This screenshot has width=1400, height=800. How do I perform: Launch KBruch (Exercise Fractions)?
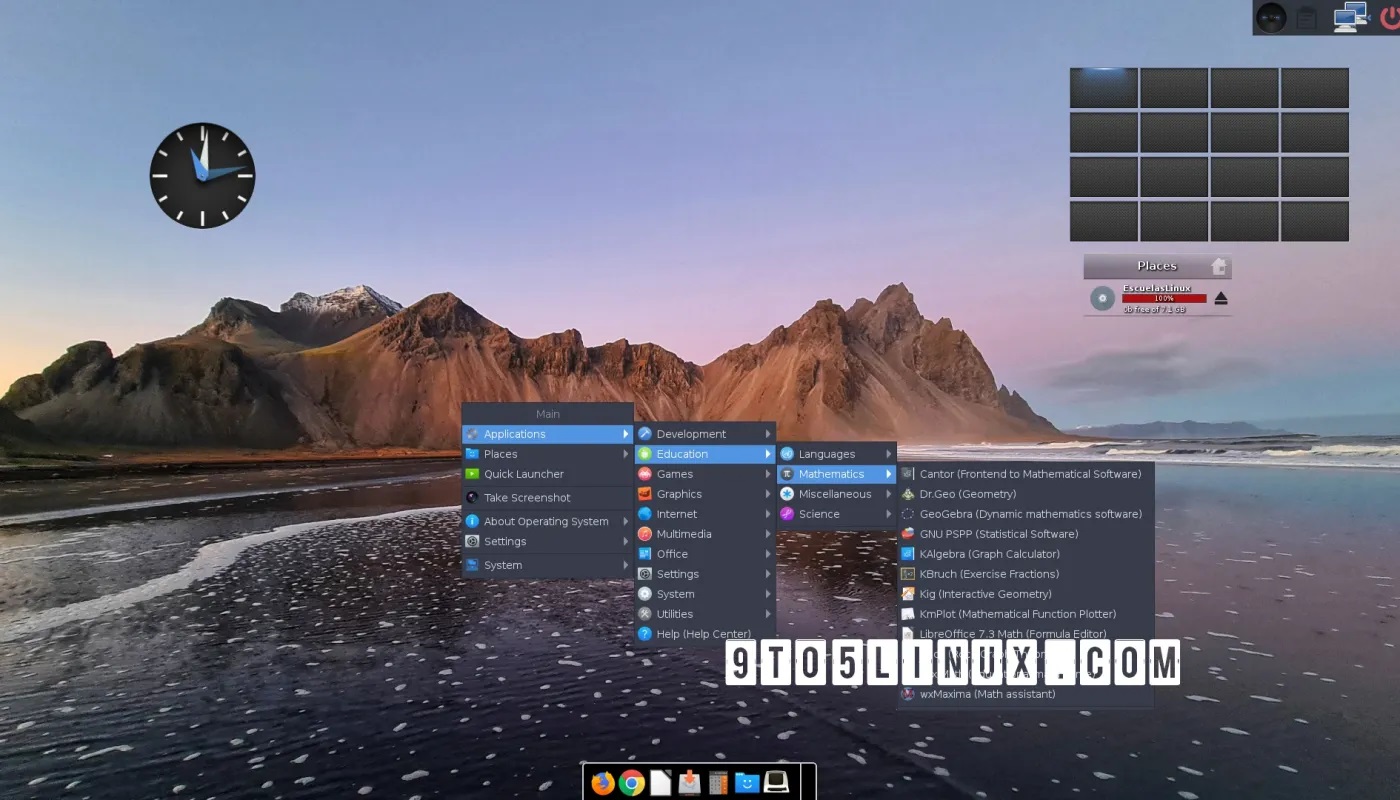[1026, 574]
